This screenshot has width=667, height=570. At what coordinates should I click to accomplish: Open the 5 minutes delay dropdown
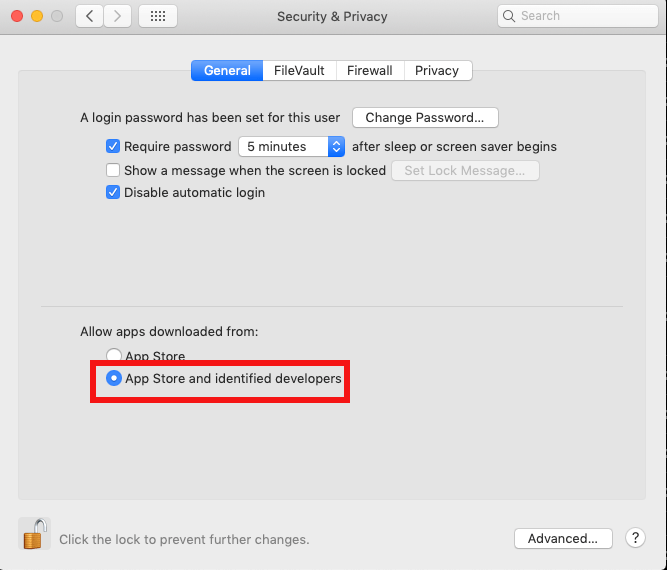(291, 146)
